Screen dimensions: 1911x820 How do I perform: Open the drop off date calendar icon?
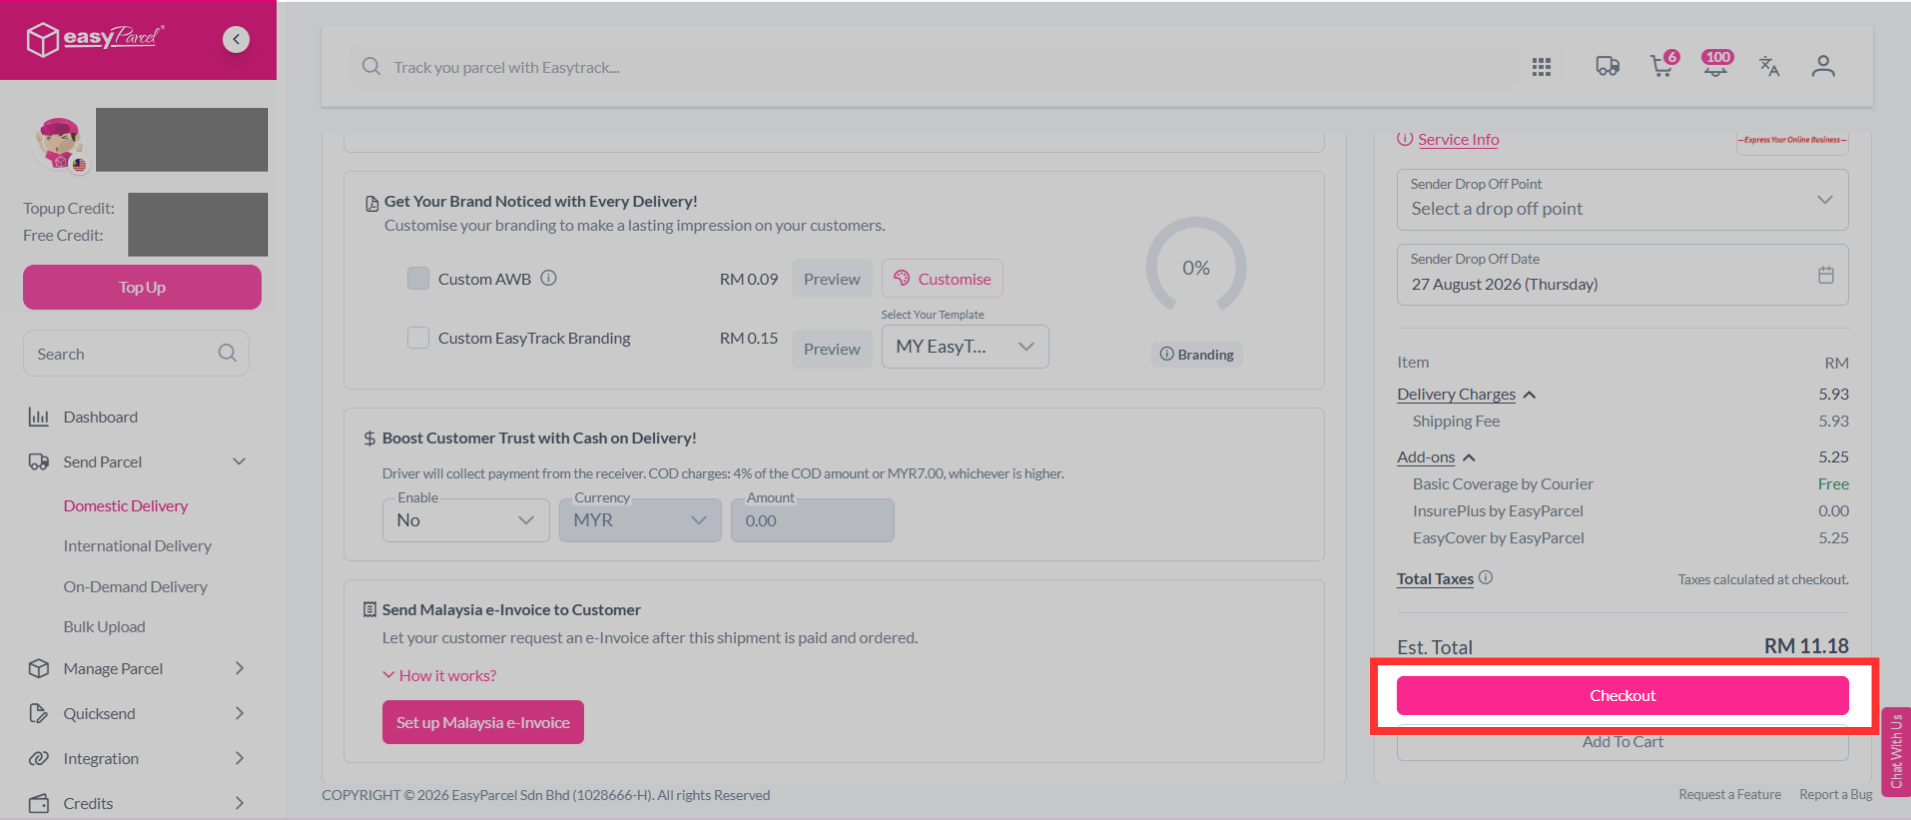click(x=1826, y=275)
